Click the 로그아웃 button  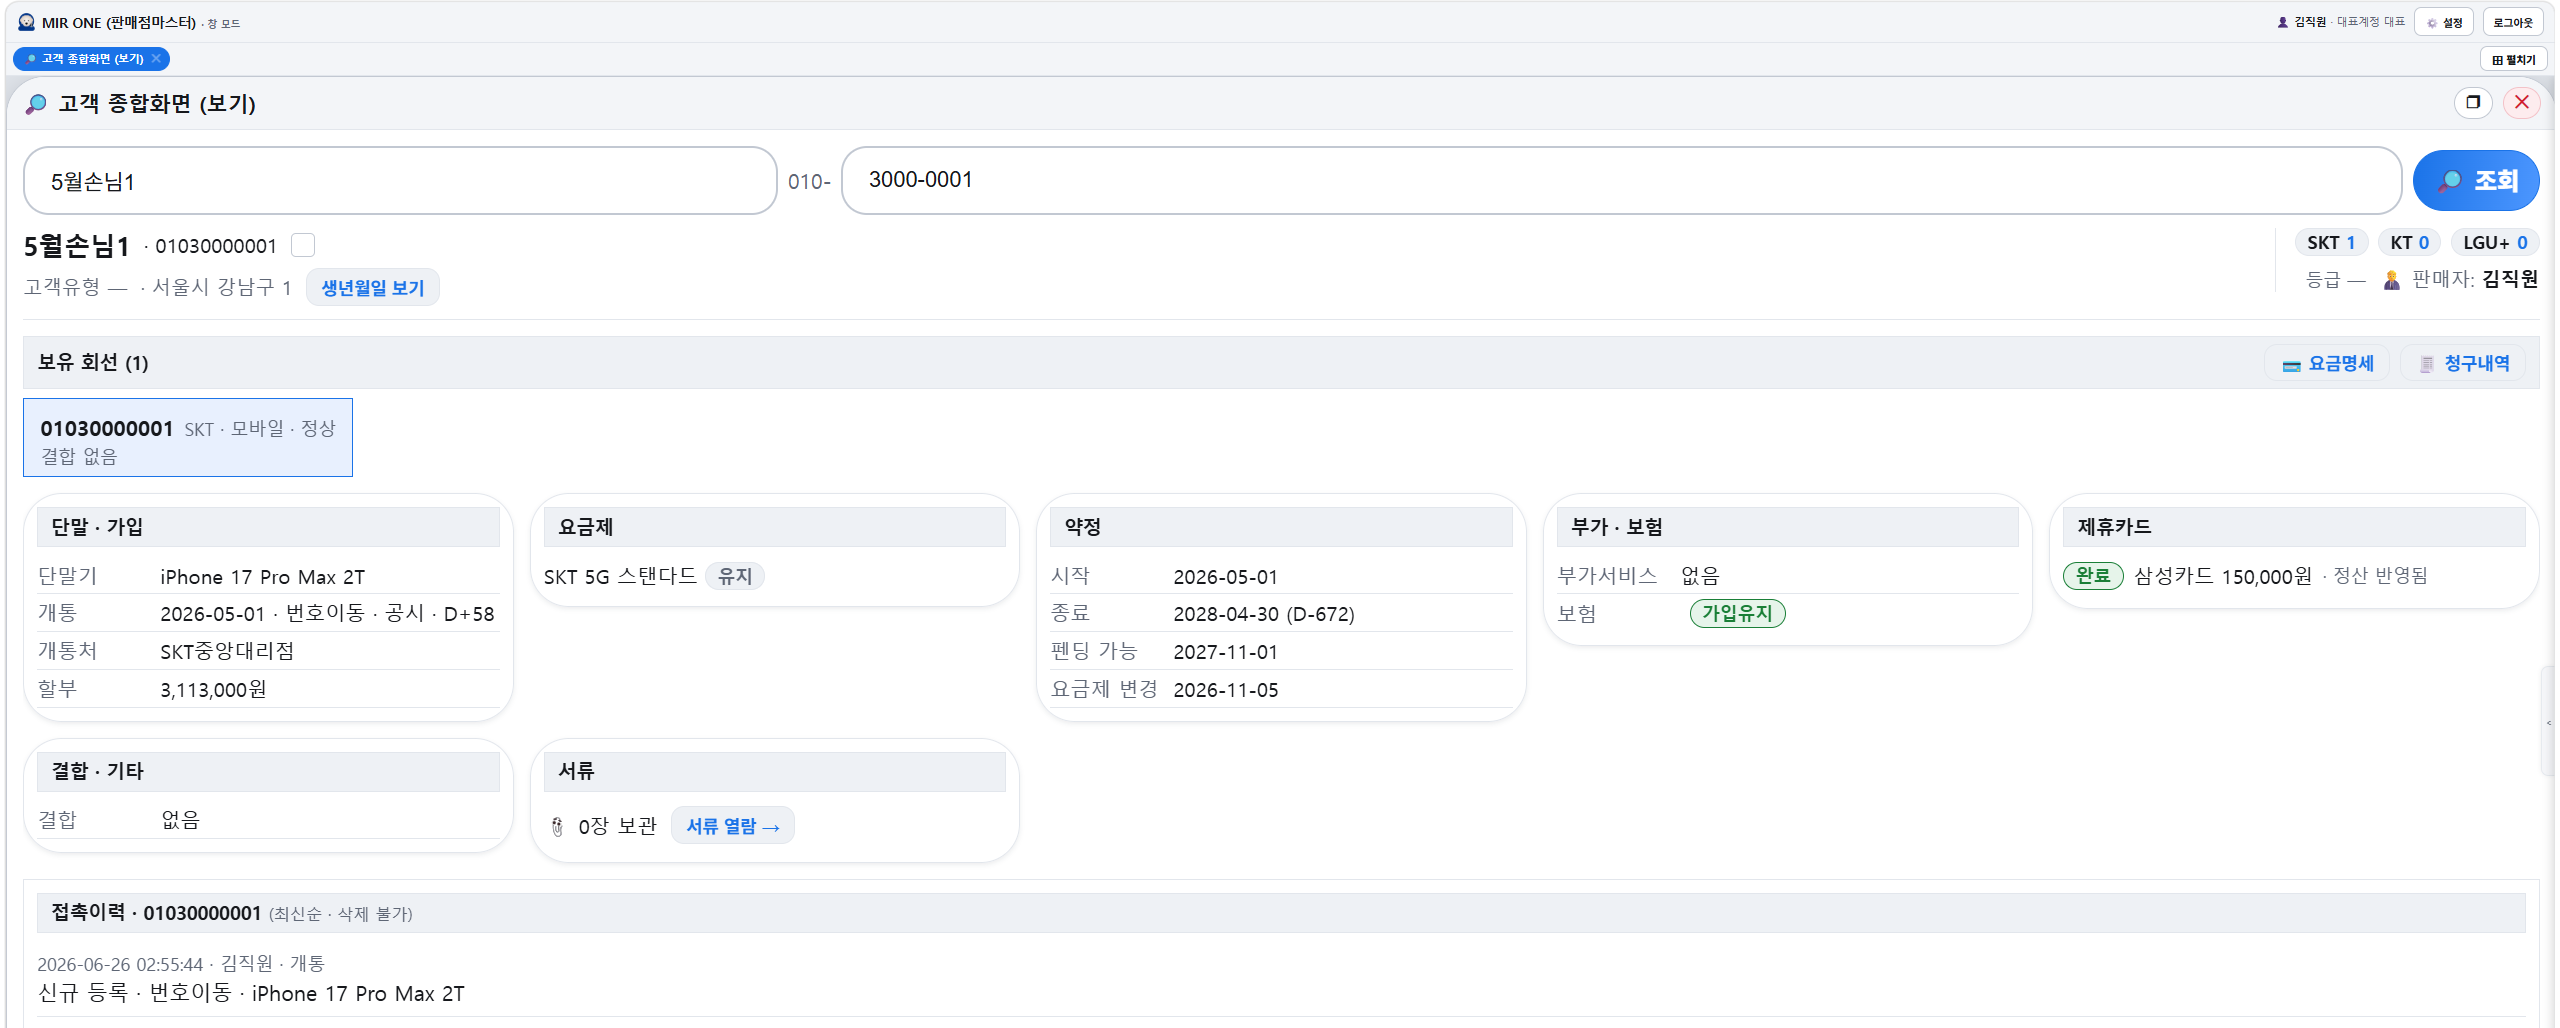click(x=2513, y=22)
